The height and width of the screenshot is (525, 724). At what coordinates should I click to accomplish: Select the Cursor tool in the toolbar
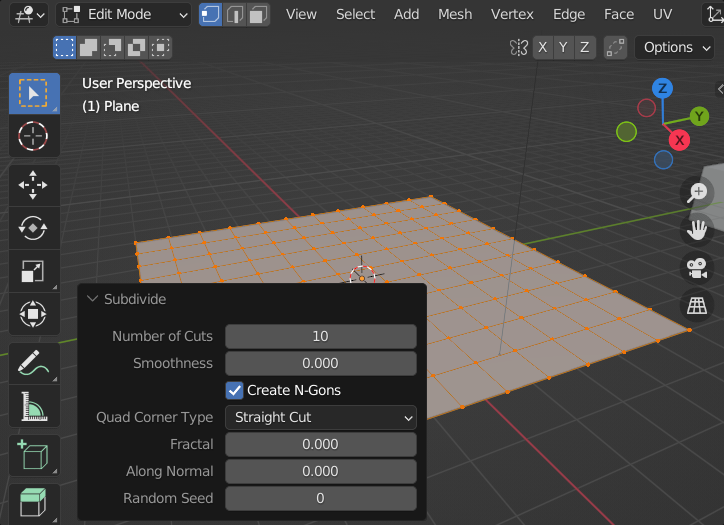click(34, 135)
